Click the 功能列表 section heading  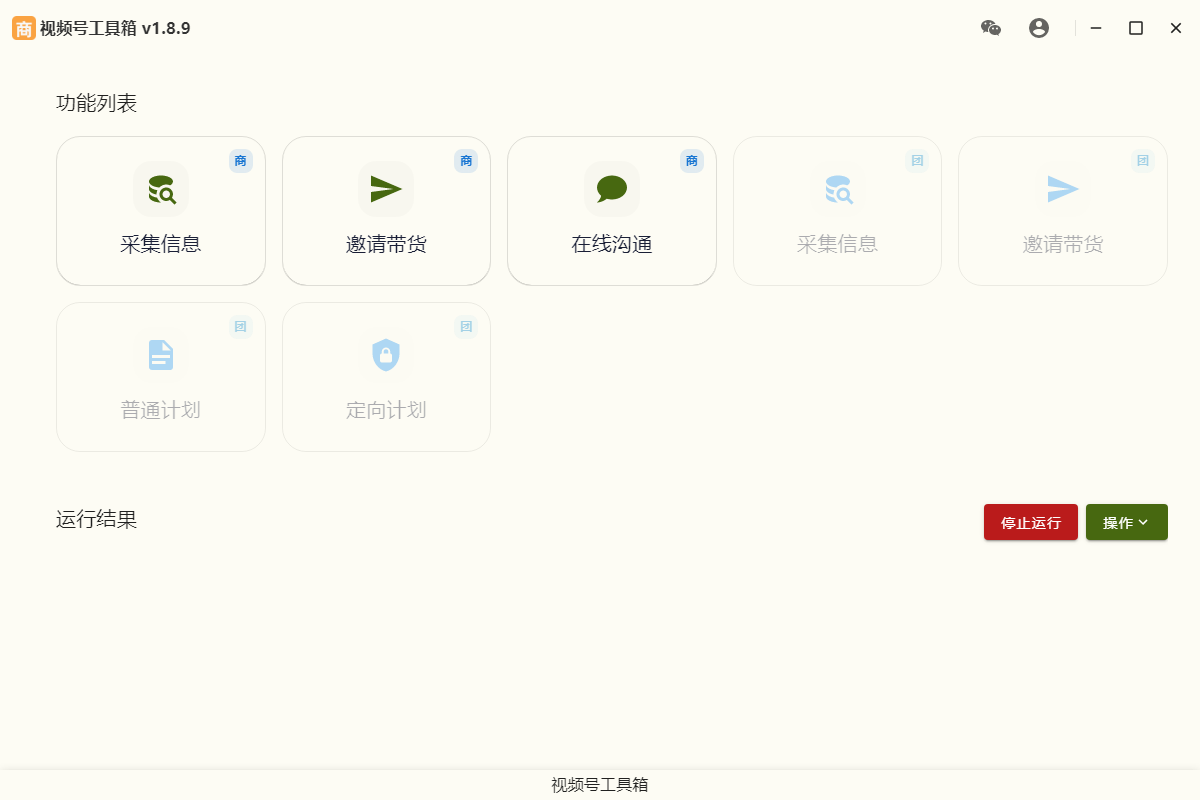click(x=97, y=103)
